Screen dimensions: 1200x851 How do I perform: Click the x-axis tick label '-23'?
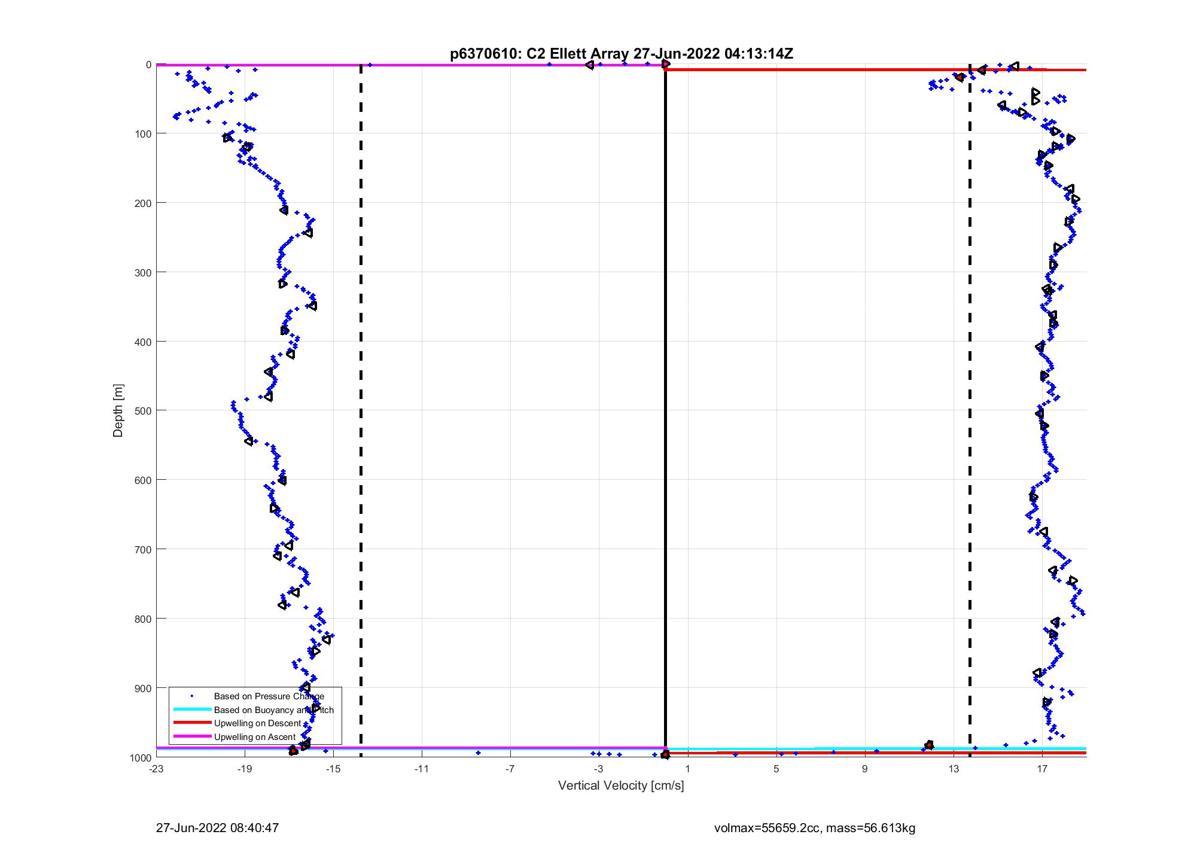tap(156, 770)
